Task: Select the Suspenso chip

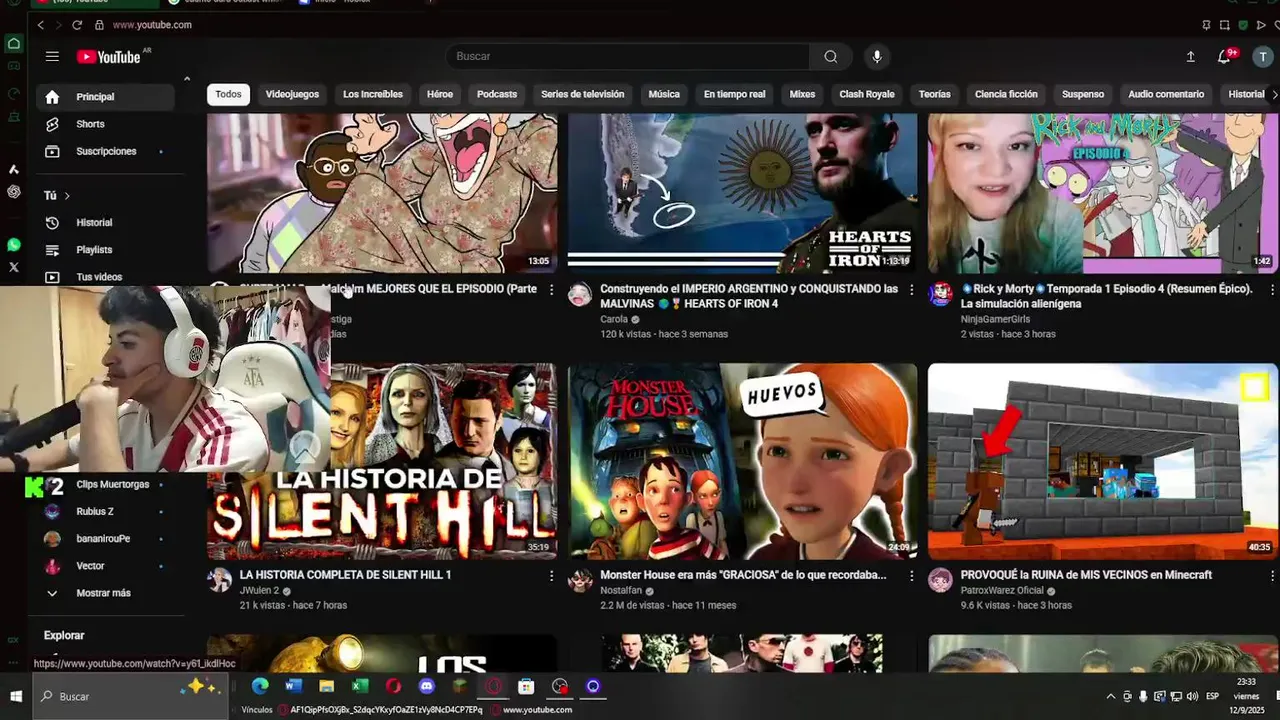Action: [1083, 94]
